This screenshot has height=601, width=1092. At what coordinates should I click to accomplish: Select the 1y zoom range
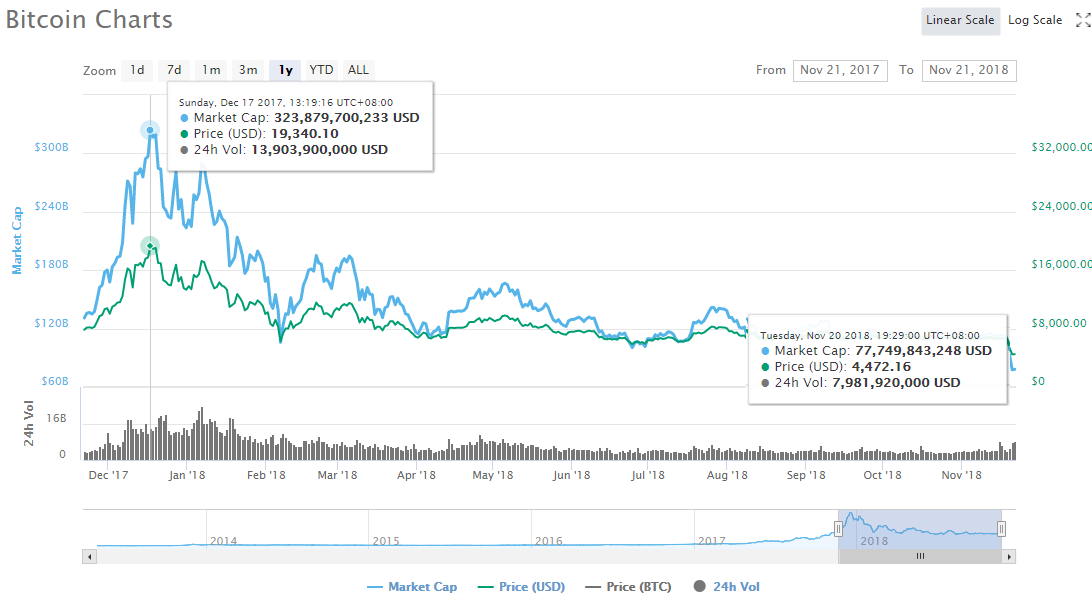tap(285, 70)
